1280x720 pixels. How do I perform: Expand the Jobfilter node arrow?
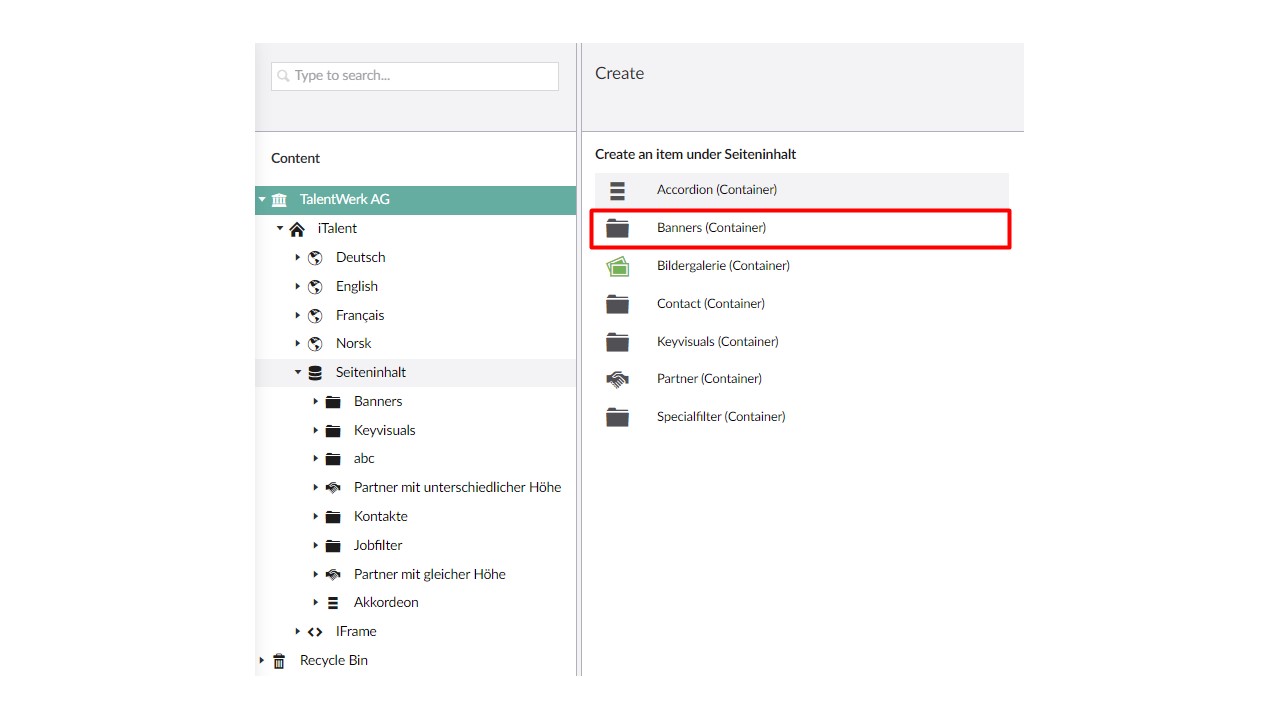[316, 546]
